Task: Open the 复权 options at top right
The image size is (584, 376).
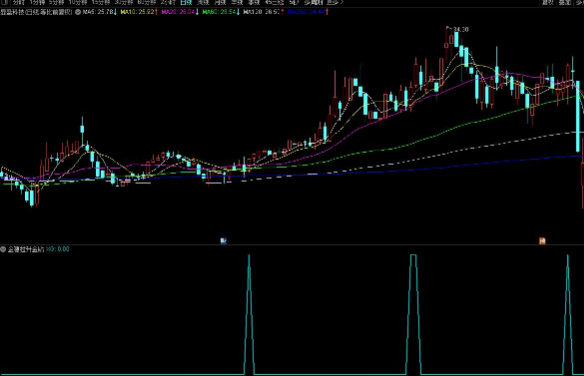Action: pos(548,2)
